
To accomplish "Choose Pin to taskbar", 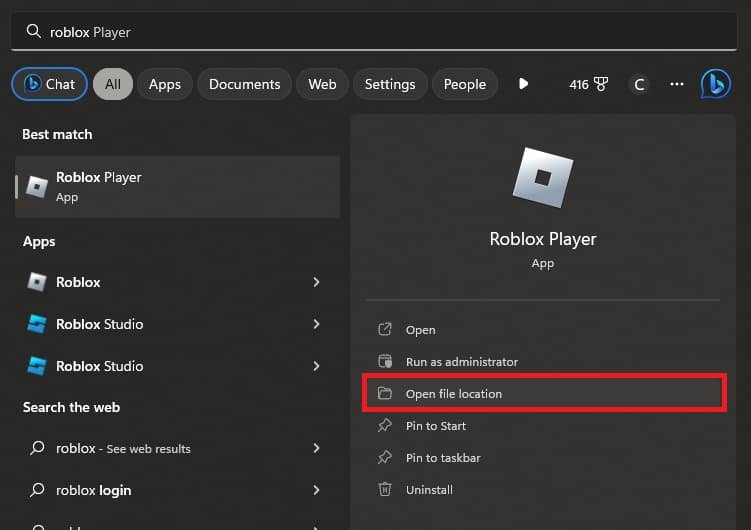I will [442, 458].
